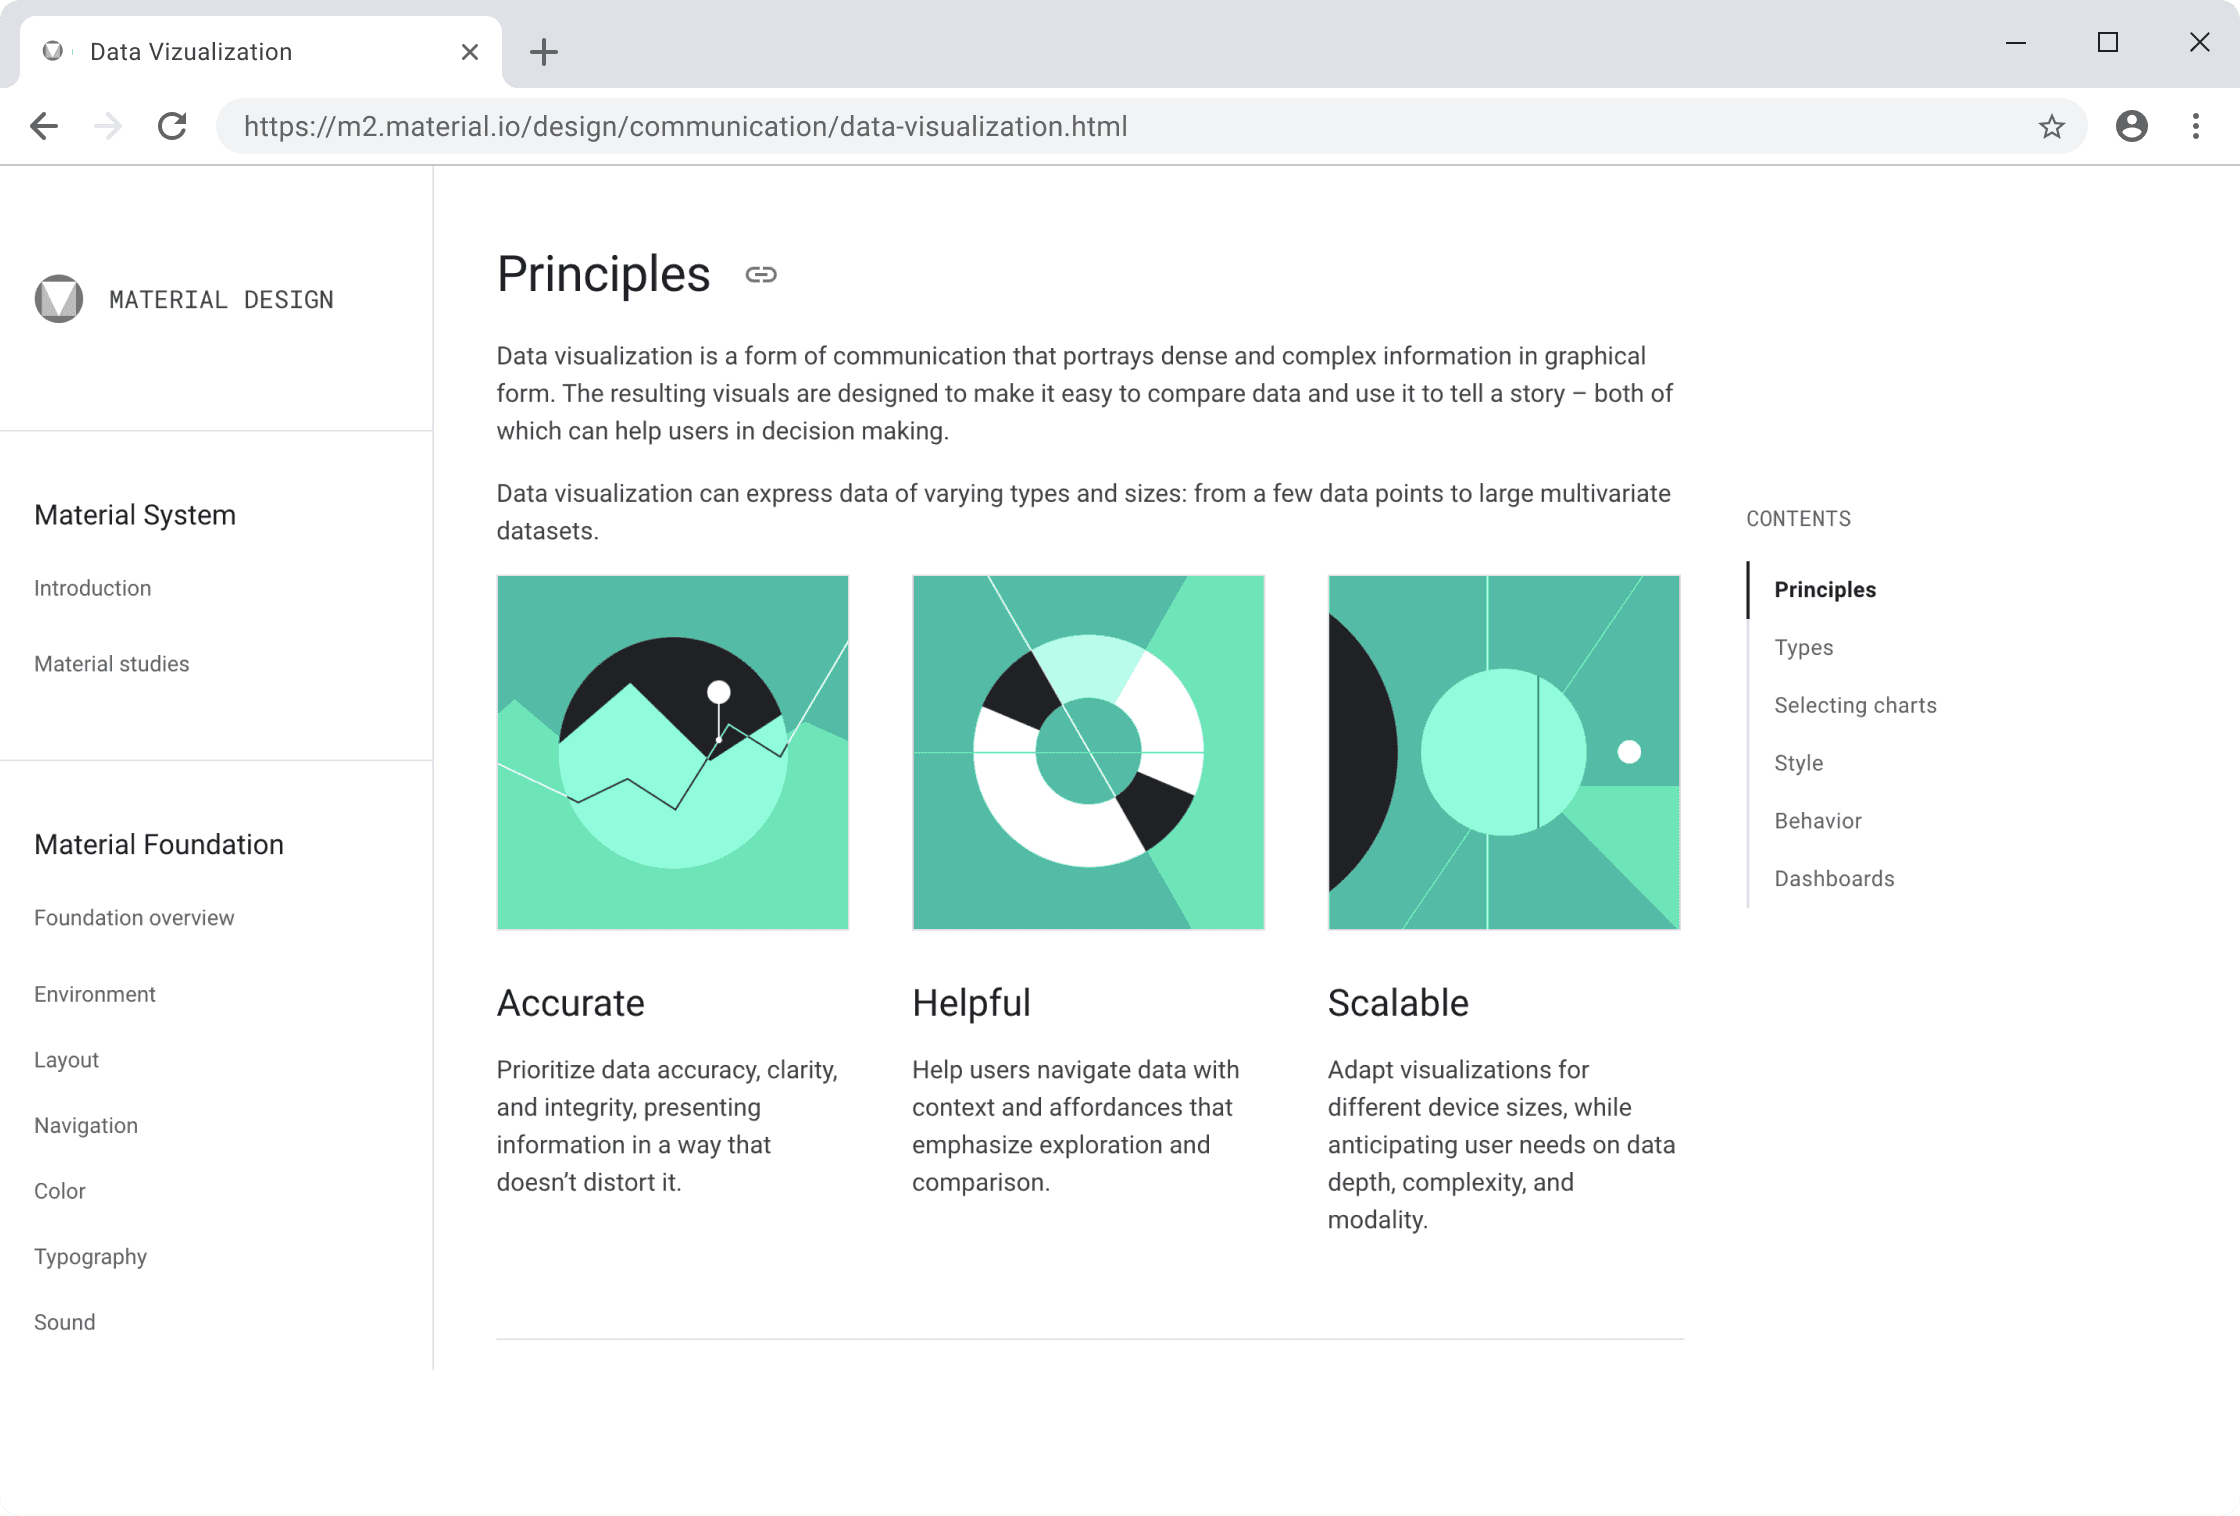Open the user profile icon
Screen dimensions: 2240x1516
coord(2131,126)
